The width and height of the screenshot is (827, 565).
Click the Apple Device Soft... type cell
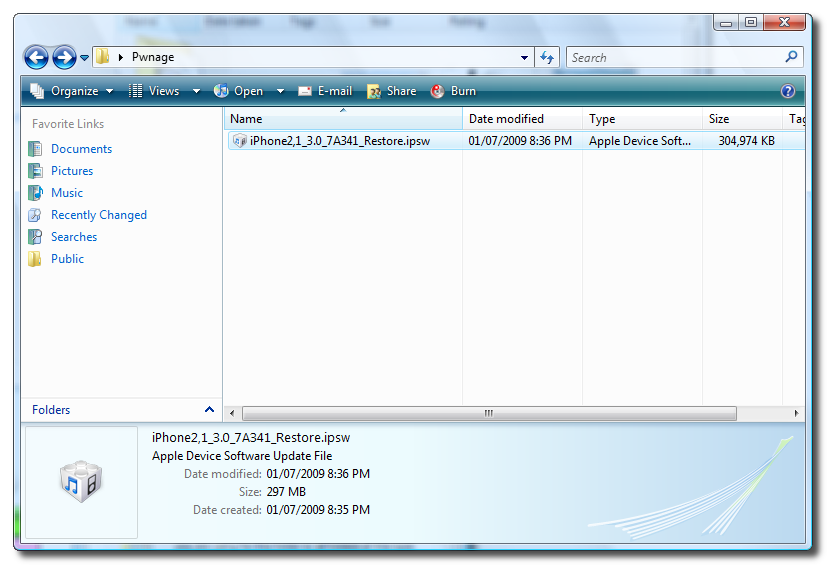tap(640, 141)
